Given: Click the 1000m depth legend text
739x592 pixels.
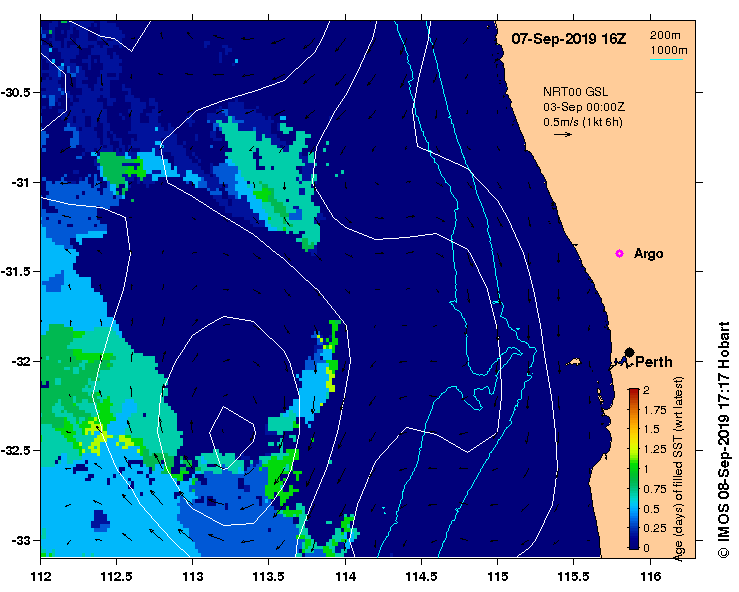Looking at the screenshot, I should [669, 50].
